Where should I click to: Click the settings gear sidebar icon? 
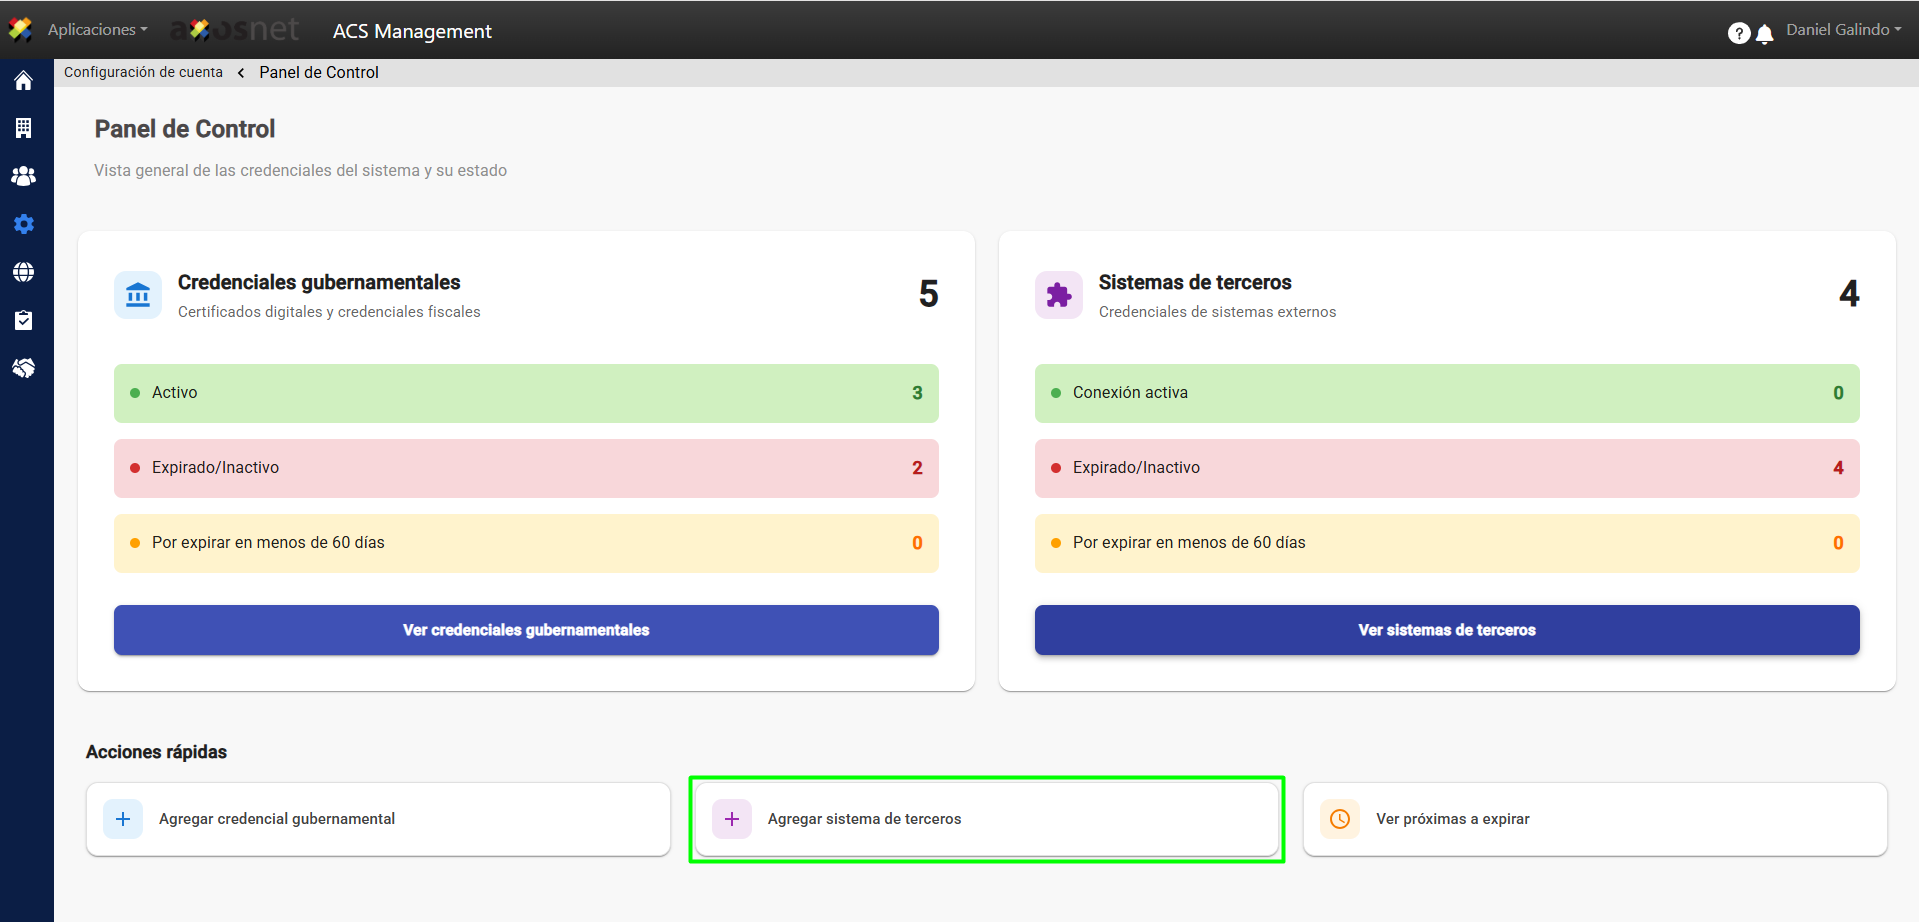[23, 224]
